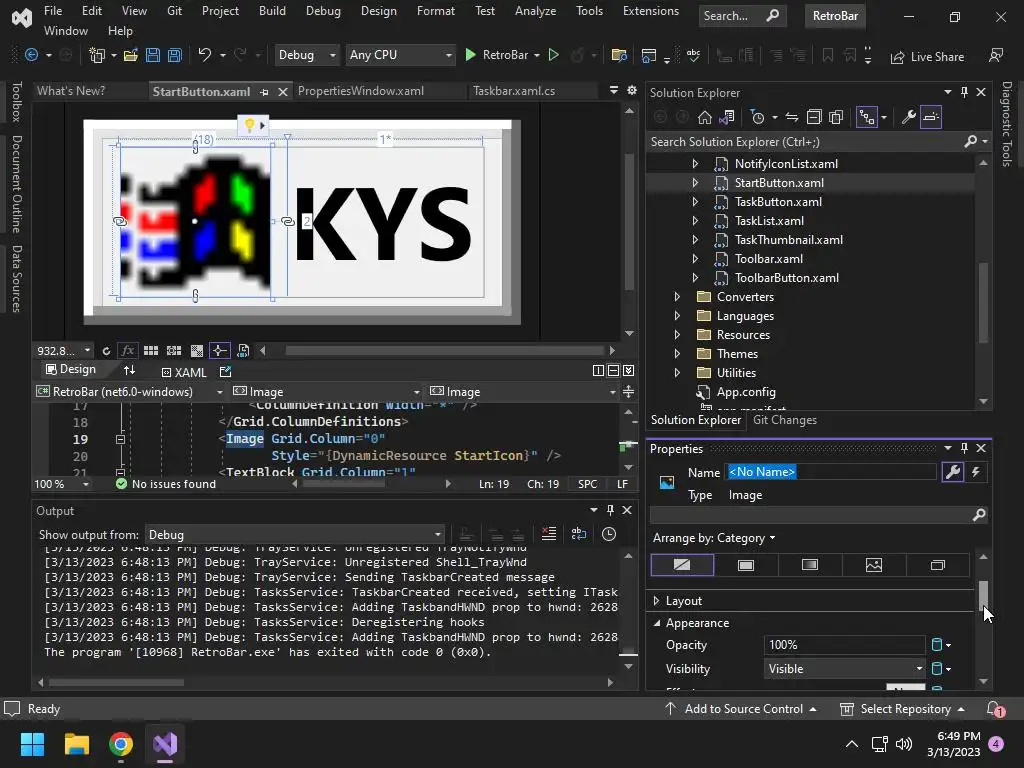This screenshot has height=768, width=1024.
Task: Open the Visibility dropdown in Properties
Action: point(844,669)
